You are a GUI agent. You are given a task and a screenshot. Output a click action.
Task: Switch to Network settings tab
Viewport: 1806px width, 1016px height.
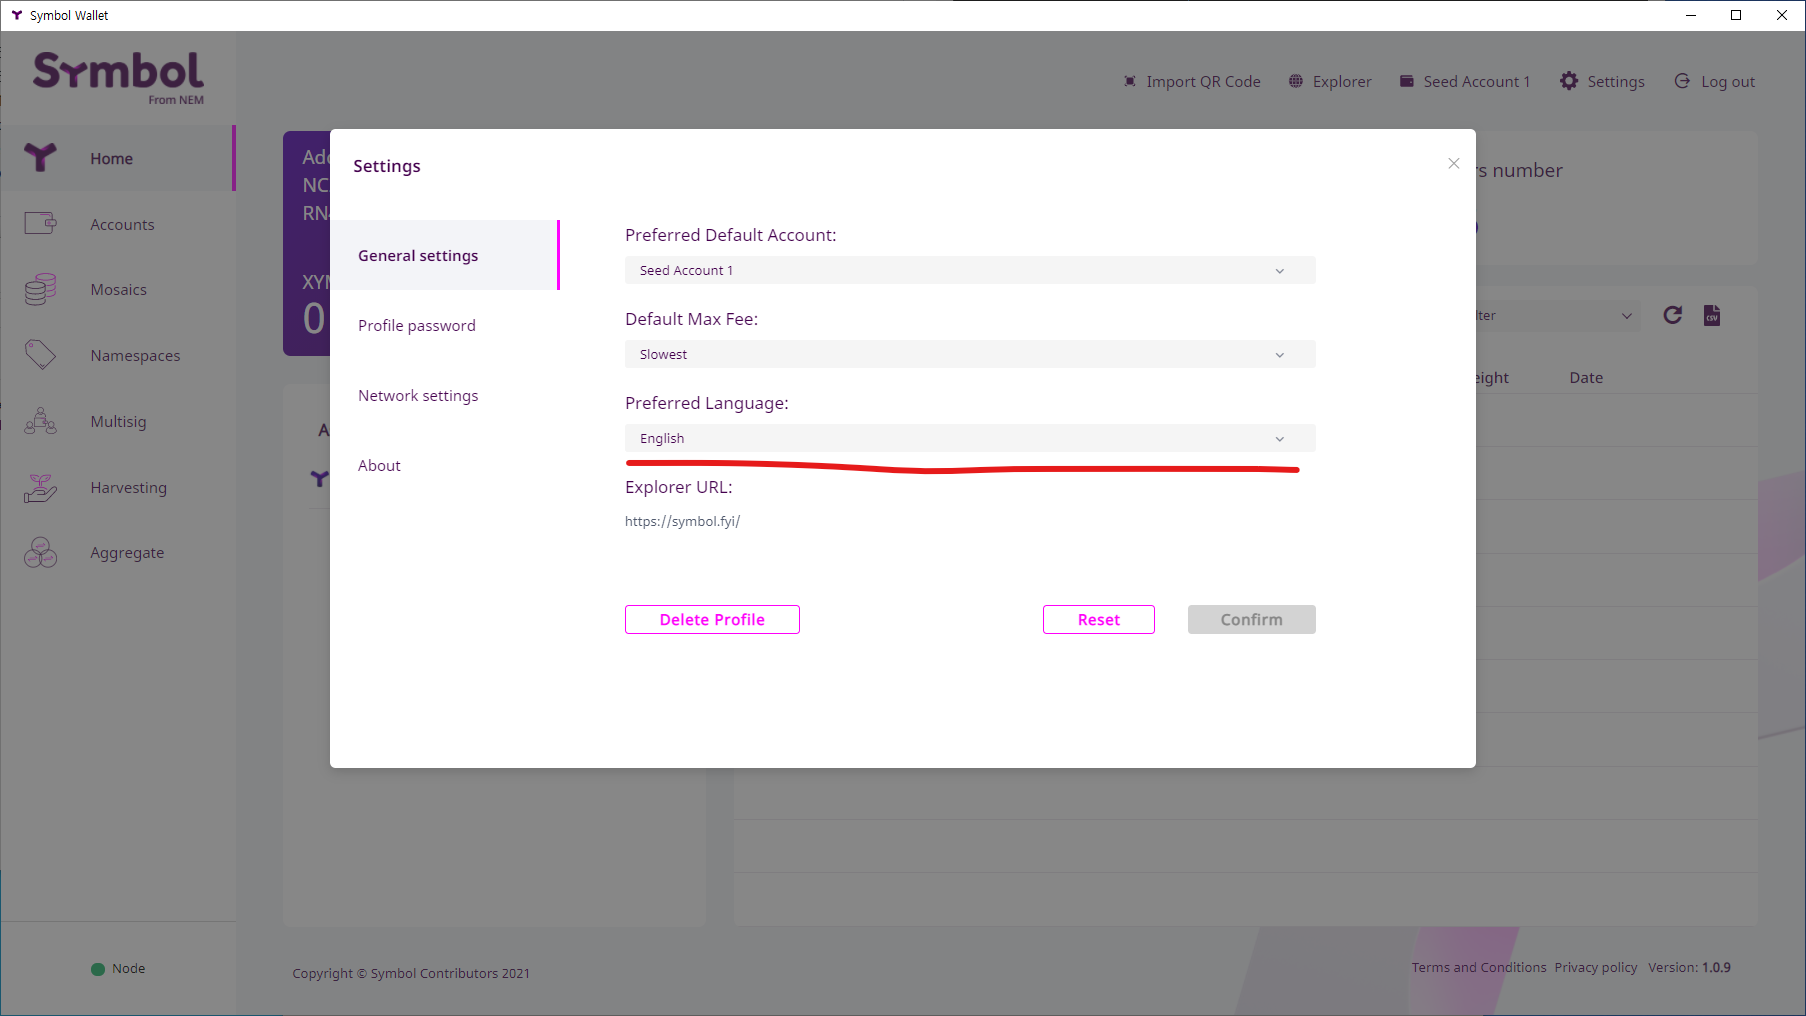tap(444, 395)
